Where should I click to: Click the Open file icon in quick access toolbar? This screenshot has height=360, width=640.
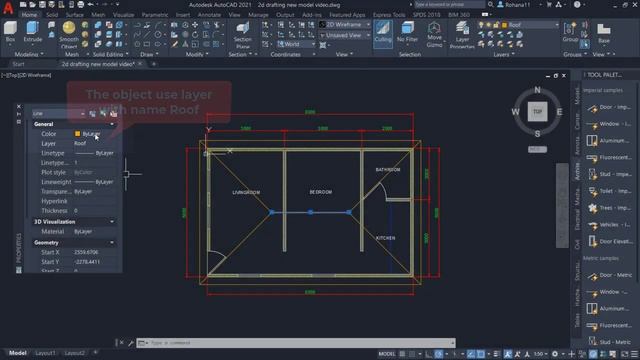coord(32,5)
